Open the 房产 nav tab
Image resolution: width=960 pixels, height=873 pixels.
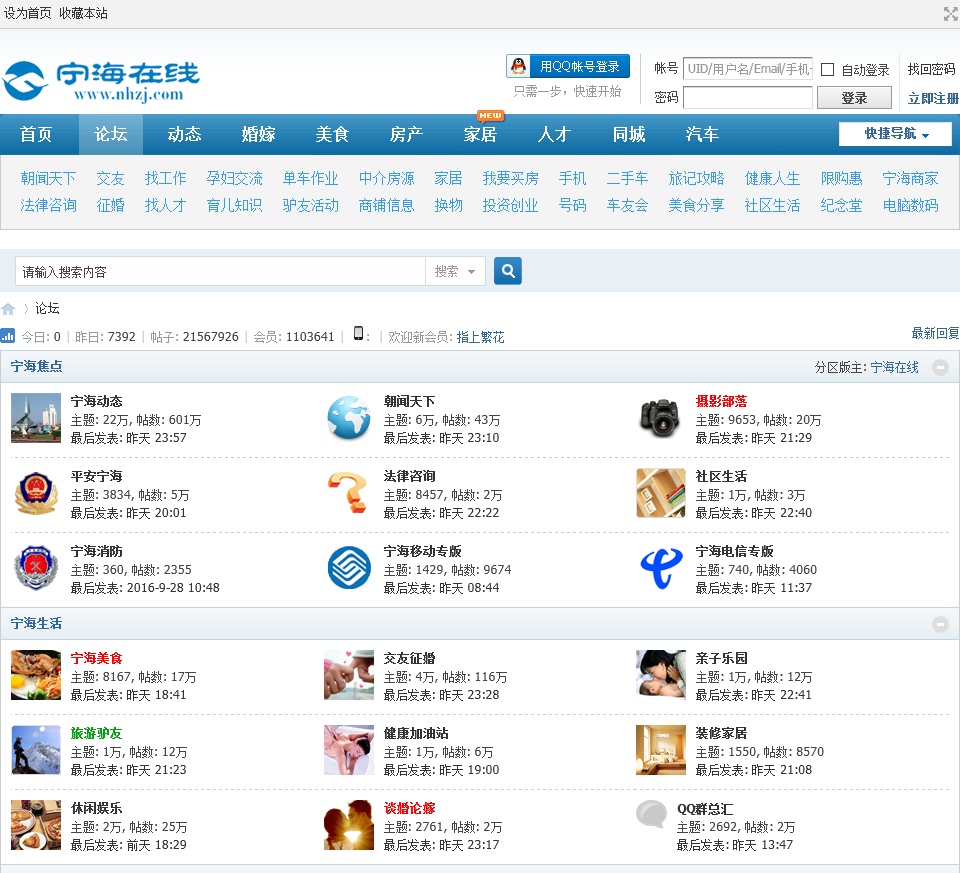(407, 135)
